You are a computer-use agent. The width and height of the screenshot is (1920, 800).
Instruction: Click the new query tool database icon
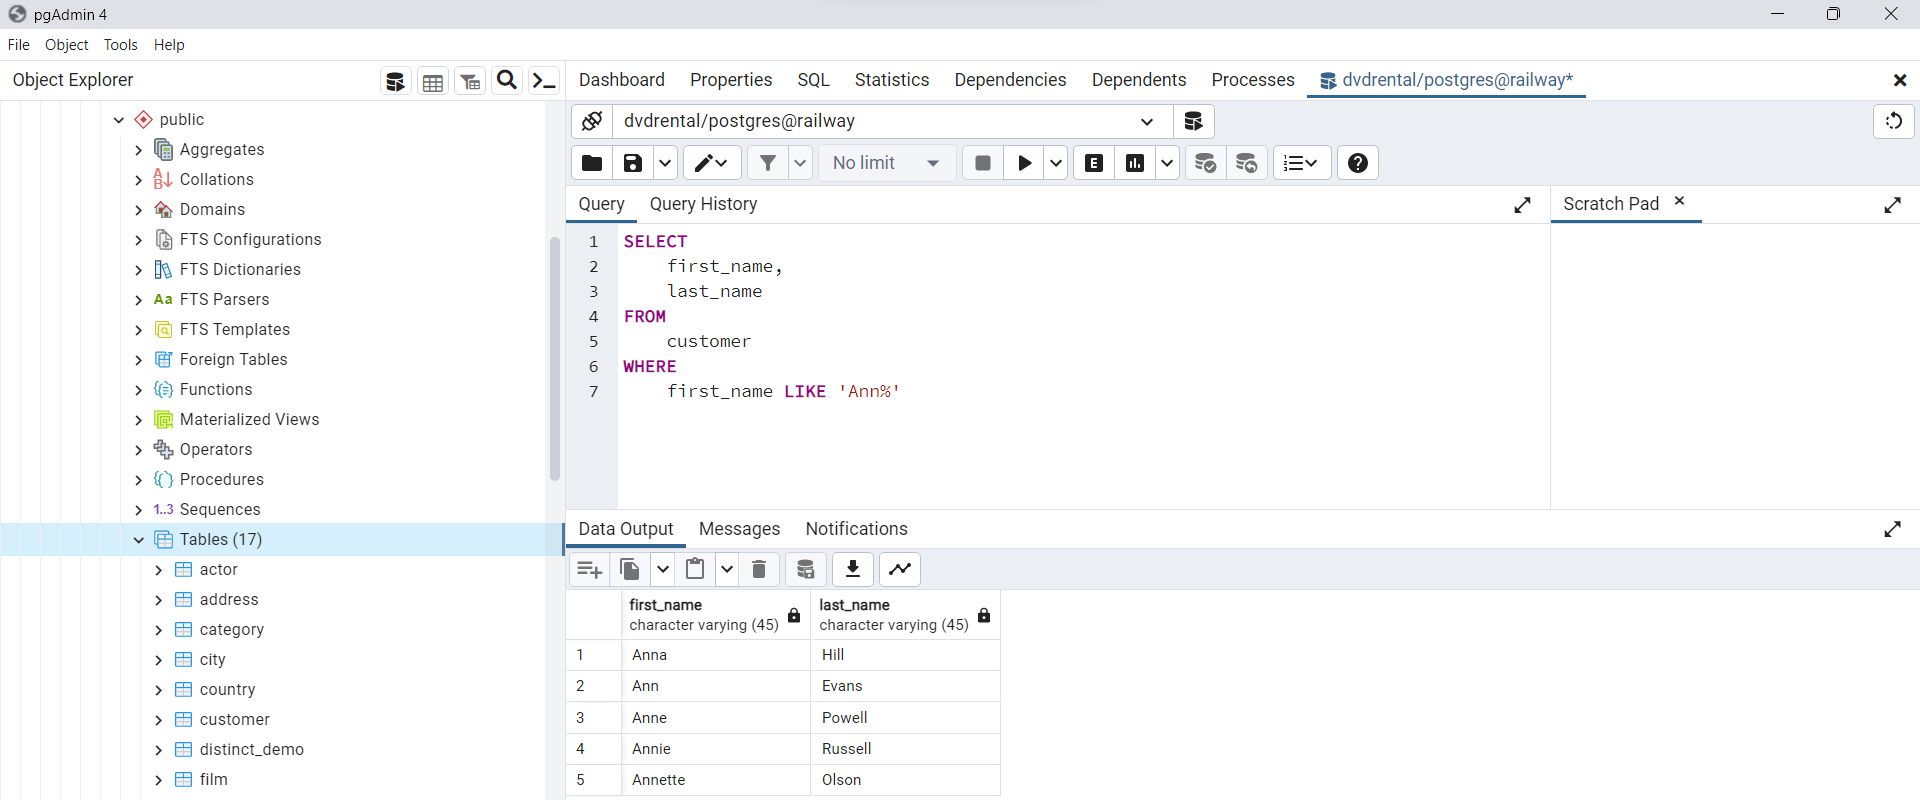1193,121
